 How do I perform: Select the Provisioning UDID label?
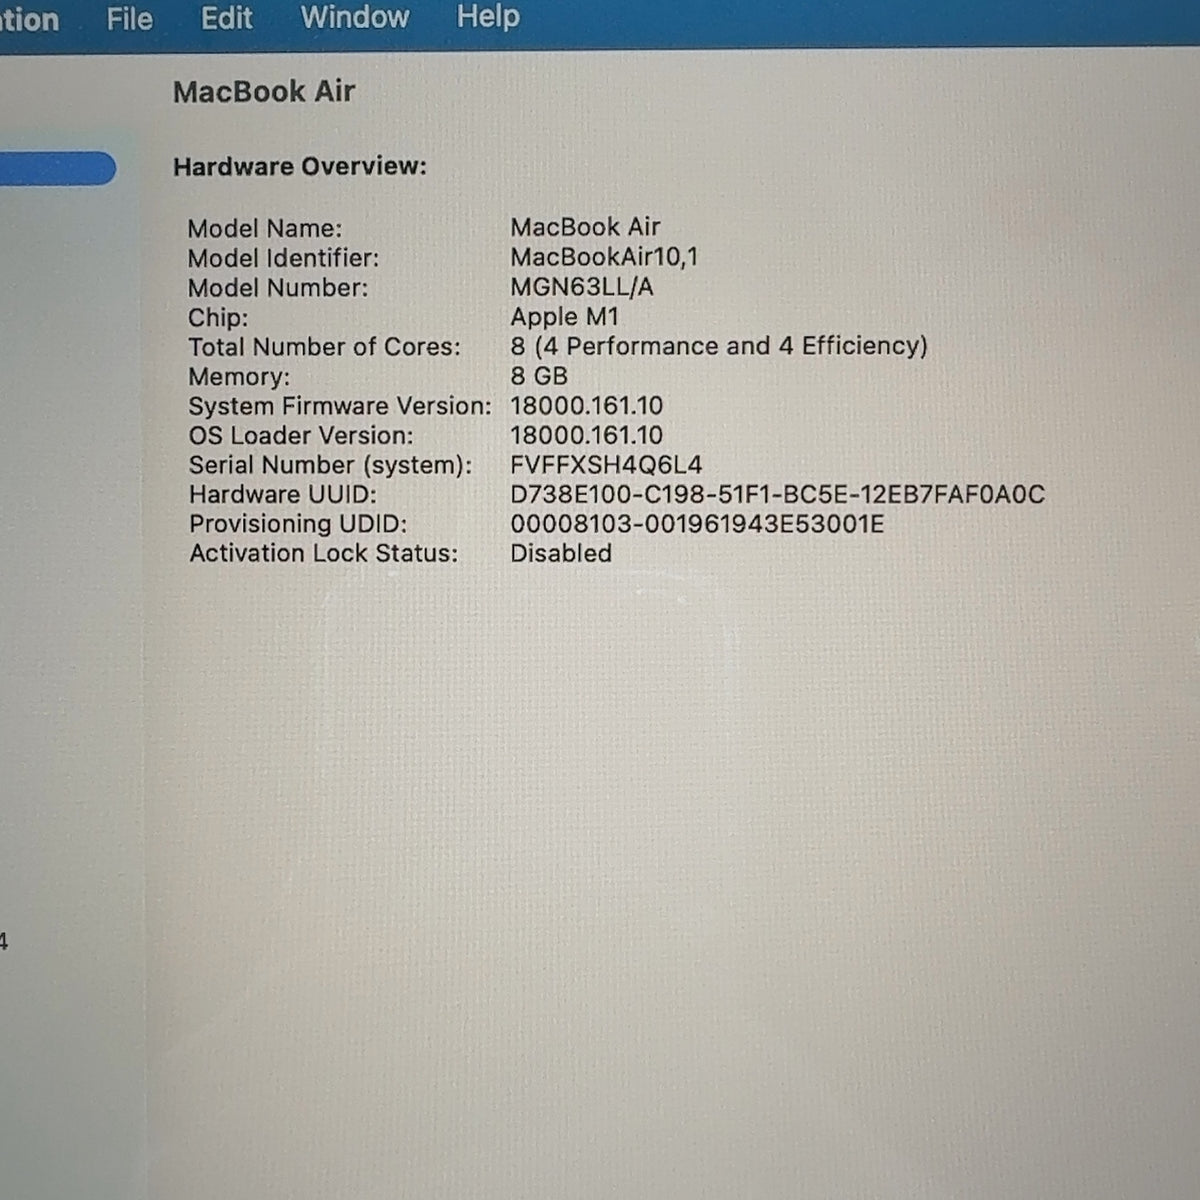298,524
